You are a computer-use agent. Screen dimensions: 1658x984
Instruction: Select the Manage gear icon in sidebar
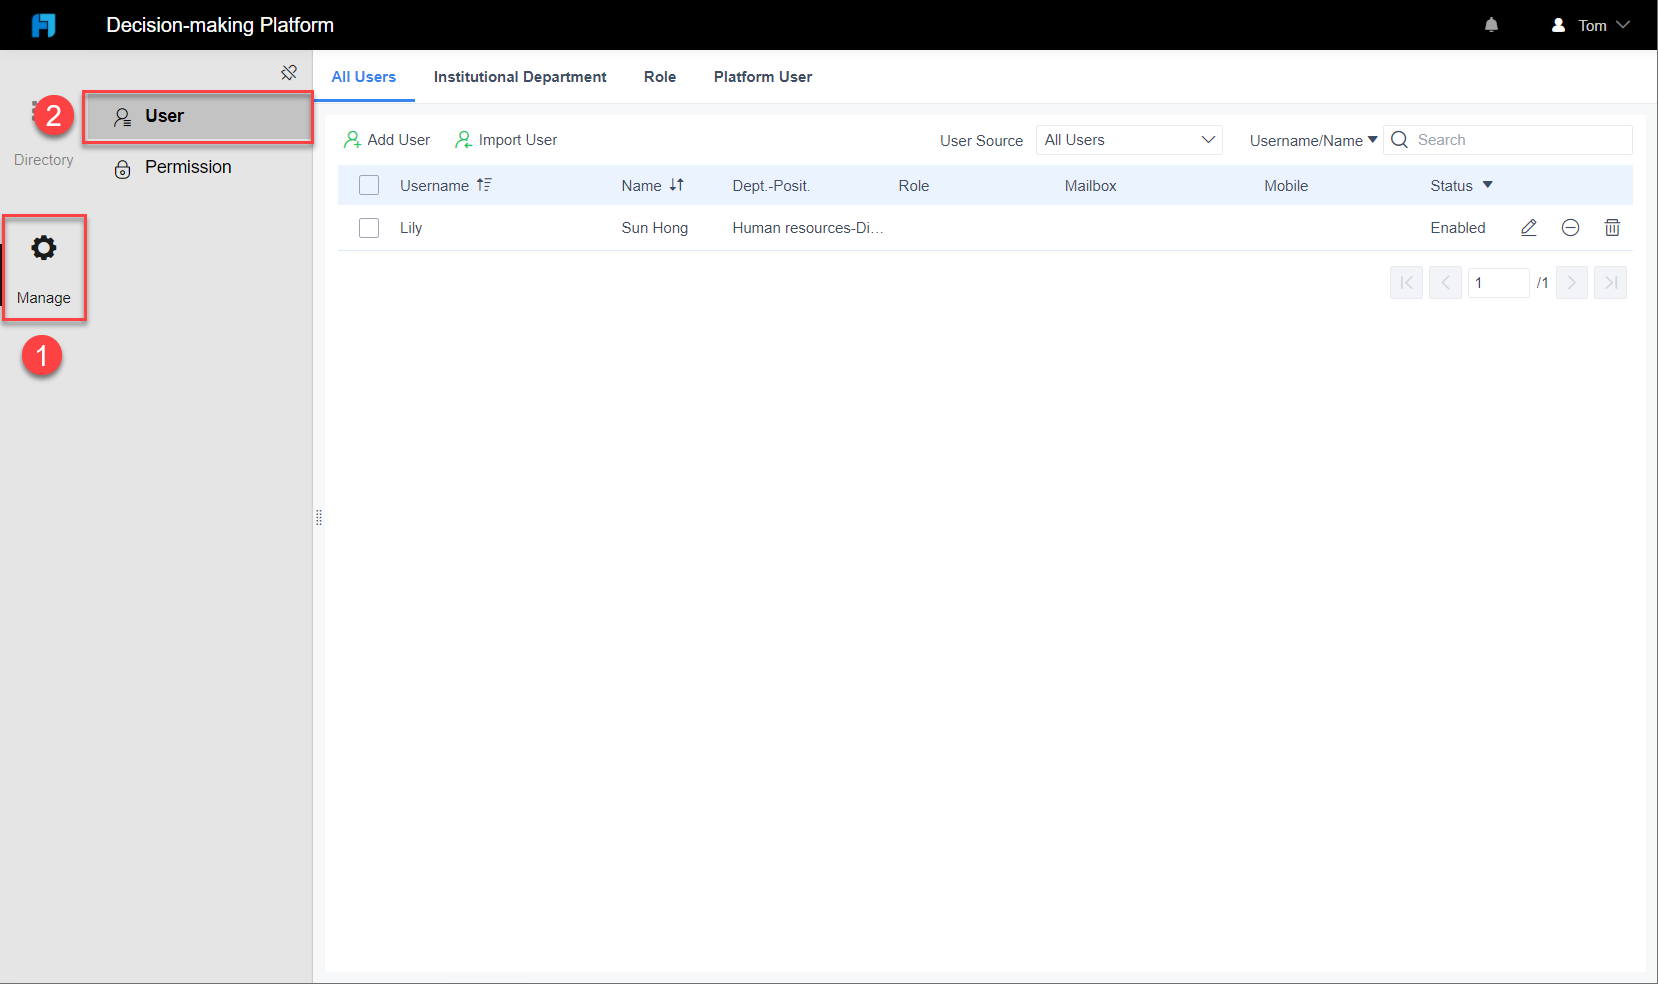tap(44, 248)
